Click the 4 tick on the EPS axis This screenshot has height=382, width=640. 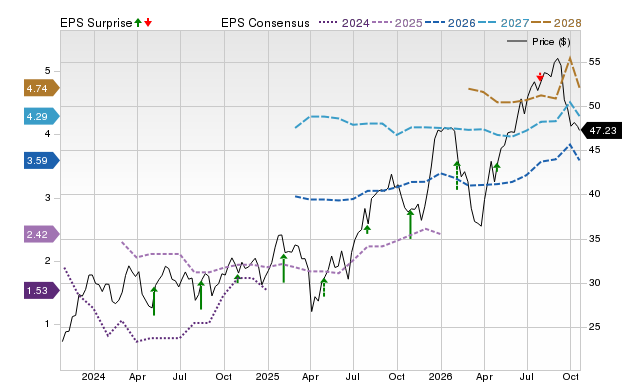point(47,134)
